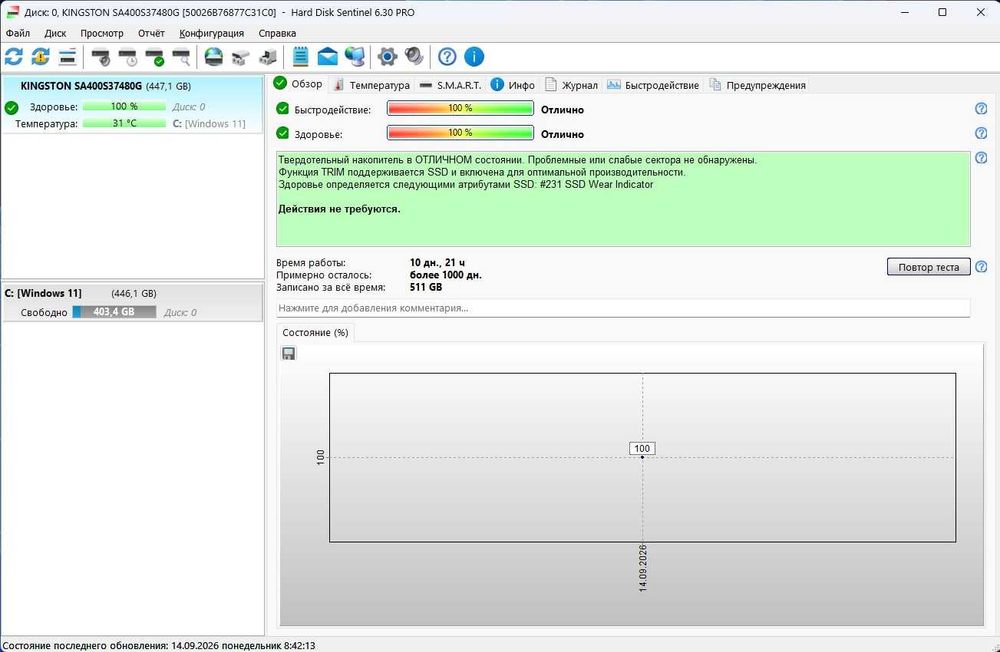Click the 100 data point label on graph

(642, 448)
